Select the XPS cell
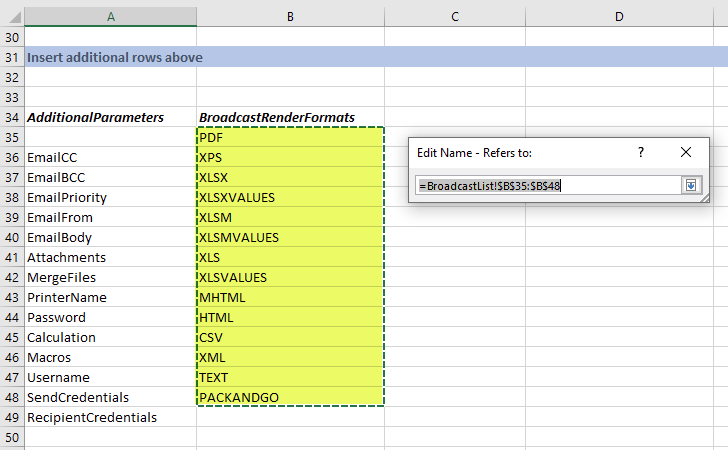The image size is (728, 450). pyautogui.click(x=290, y=157)
